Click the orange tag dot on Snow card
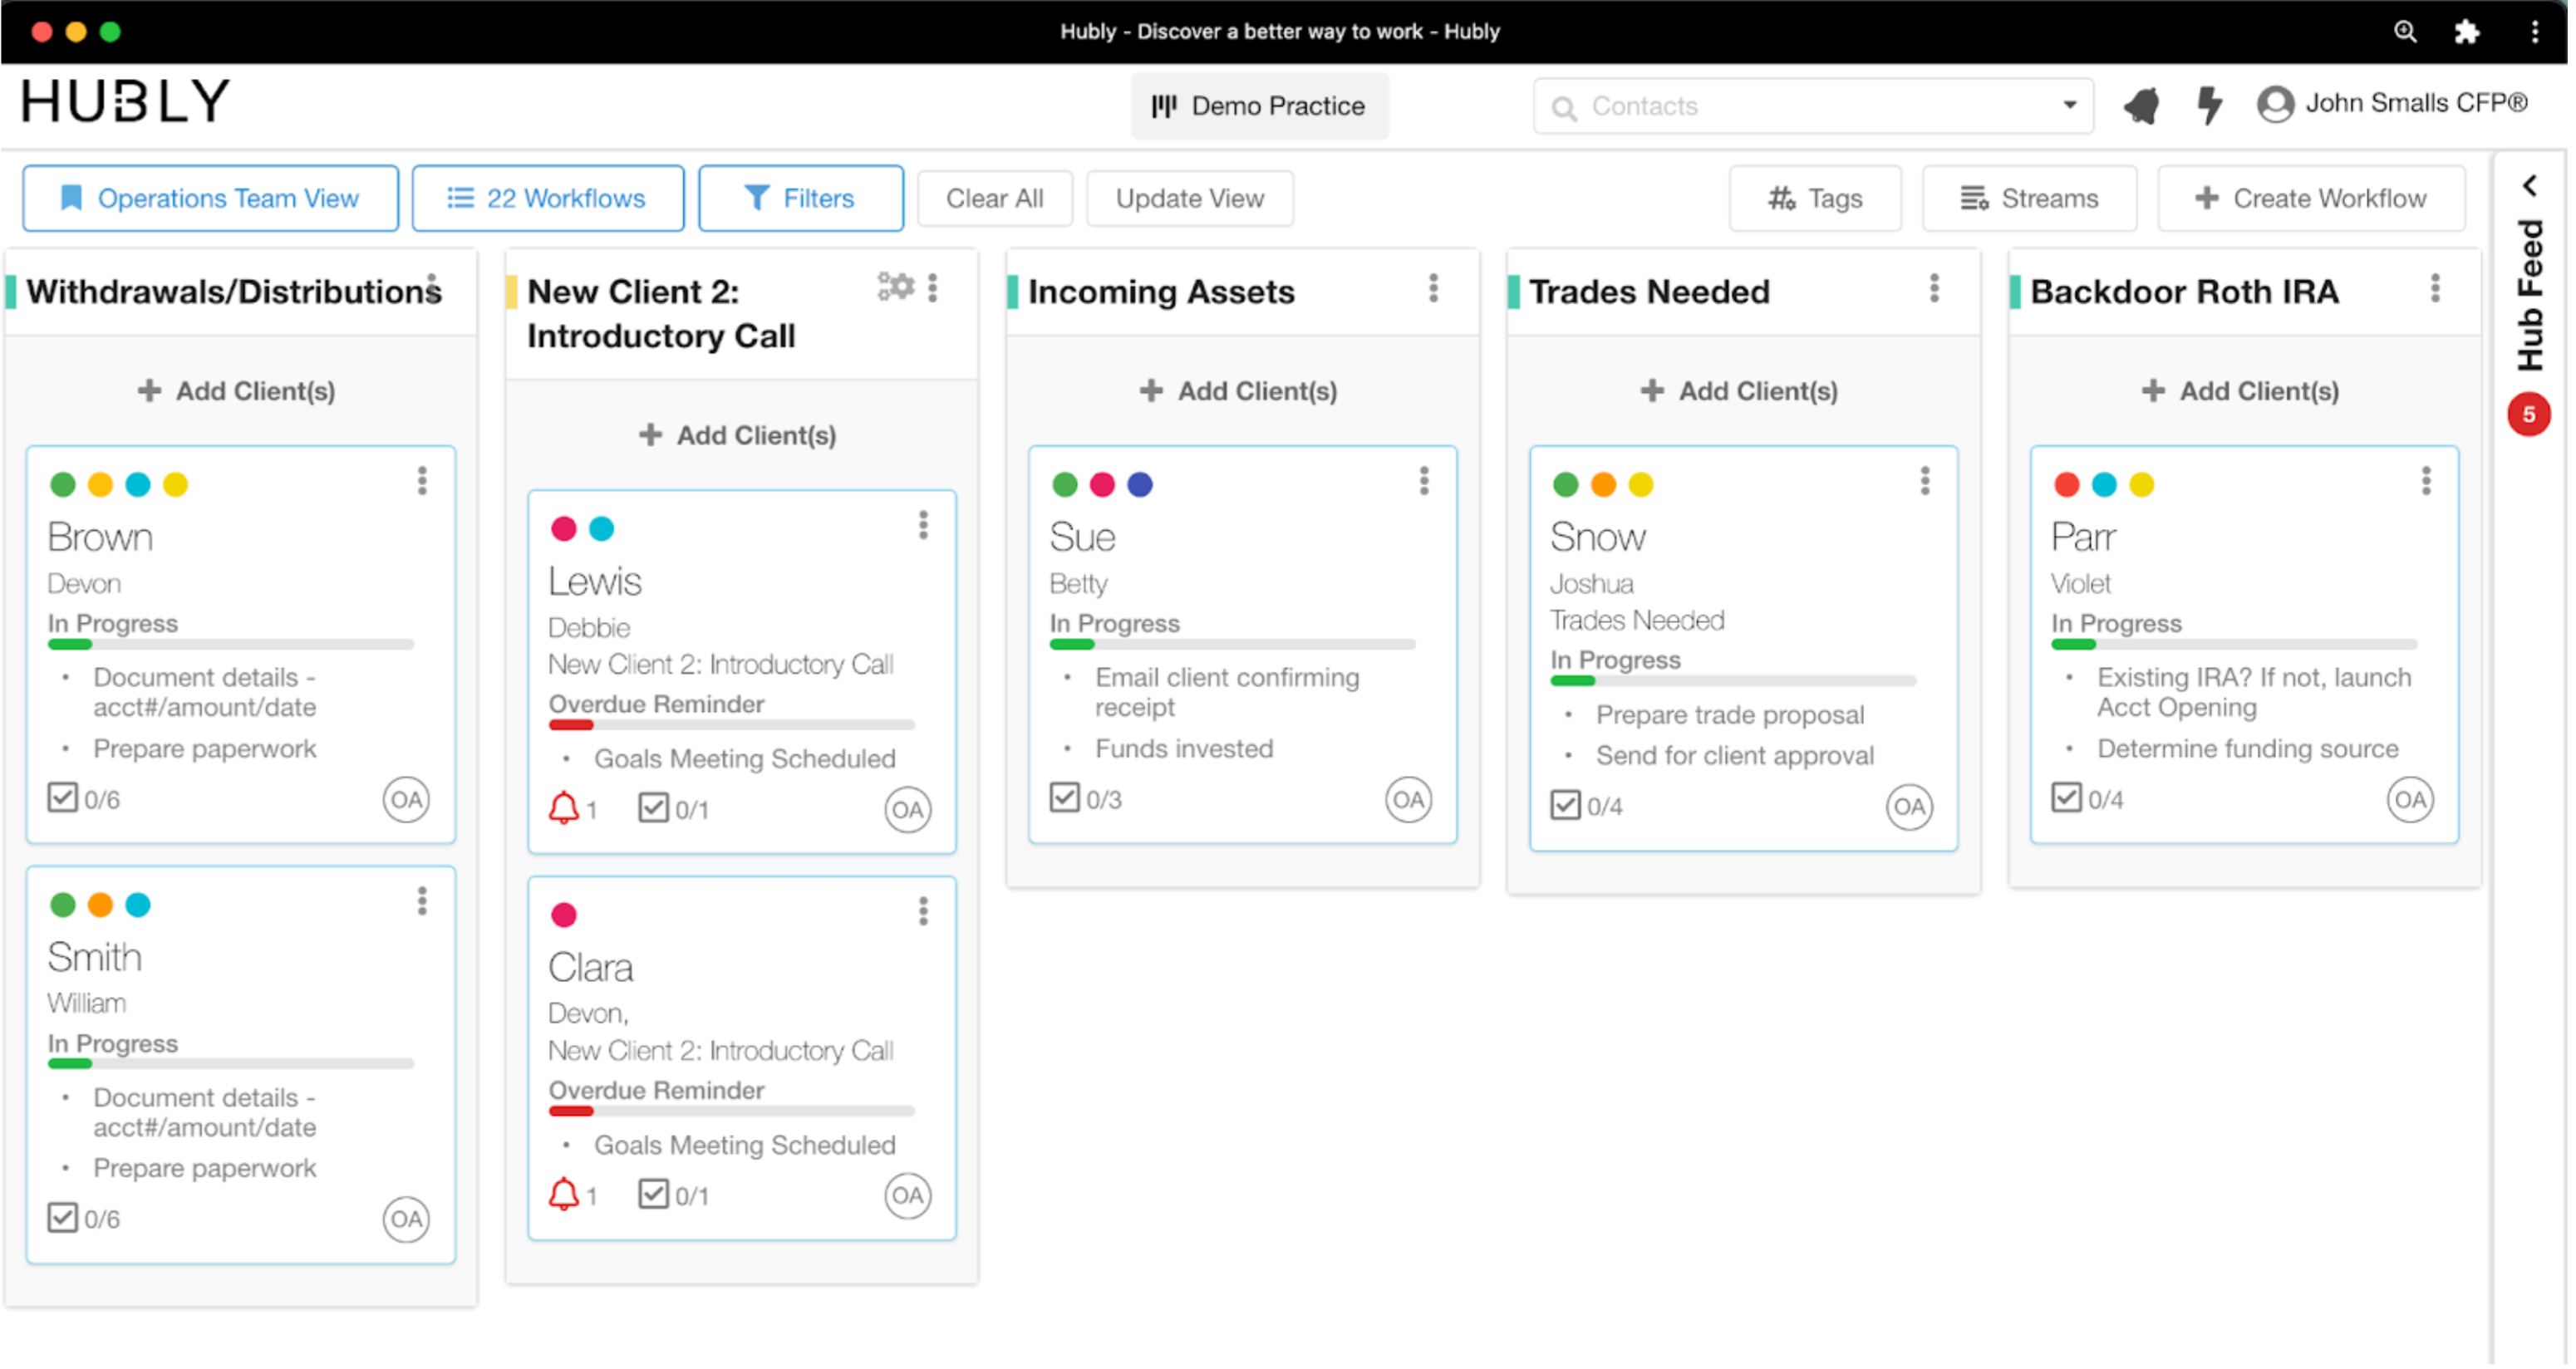2576x1369 pixels. point(1603,485)
